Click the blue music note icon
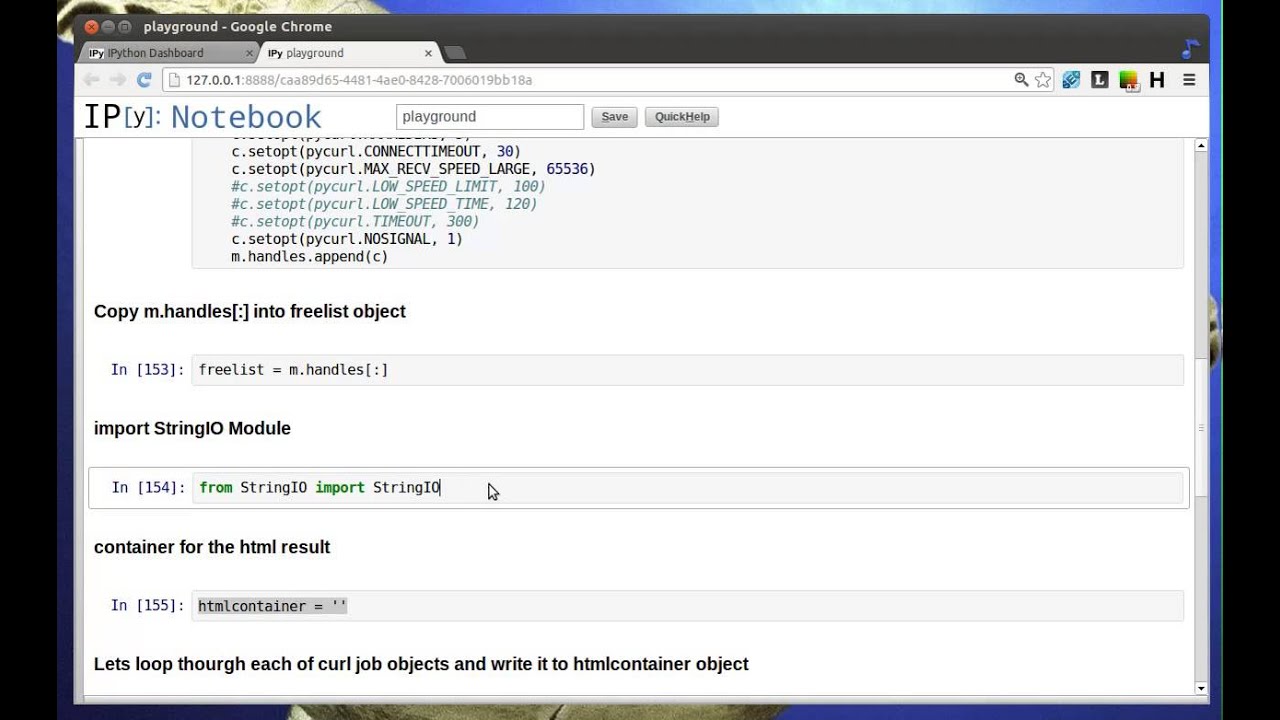Image resolution: width=1280 pixels, height=720 pixels. (x=1190, y=49)
